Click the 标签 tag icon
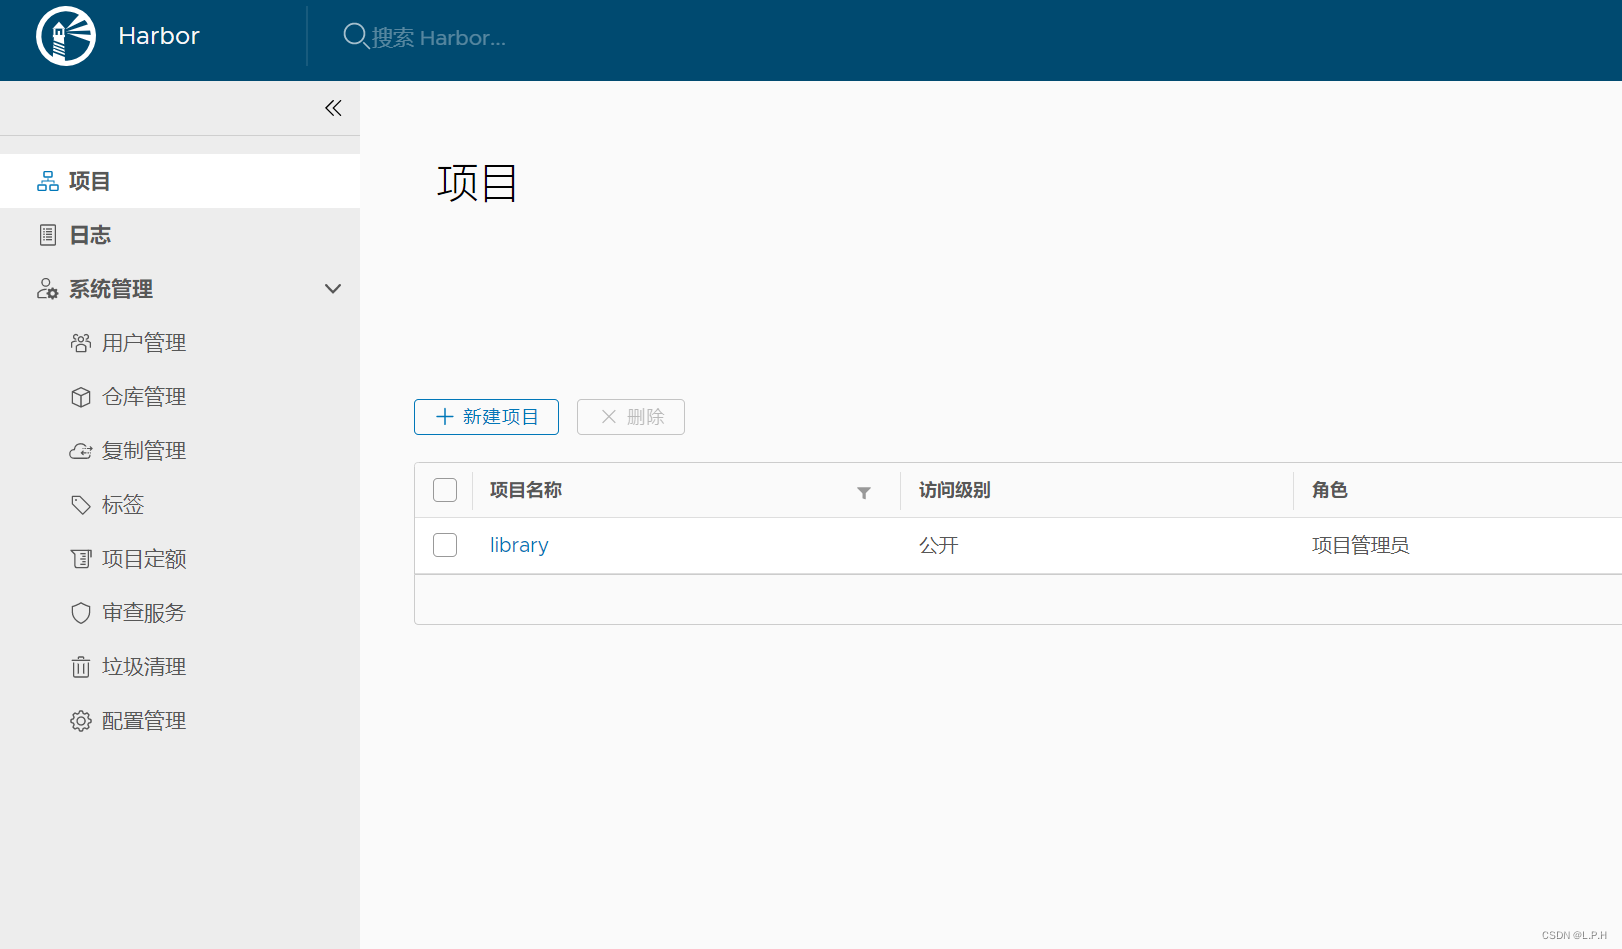This screenshot has height=949, width=1622. pyautogui.click(x=81, y=505)
